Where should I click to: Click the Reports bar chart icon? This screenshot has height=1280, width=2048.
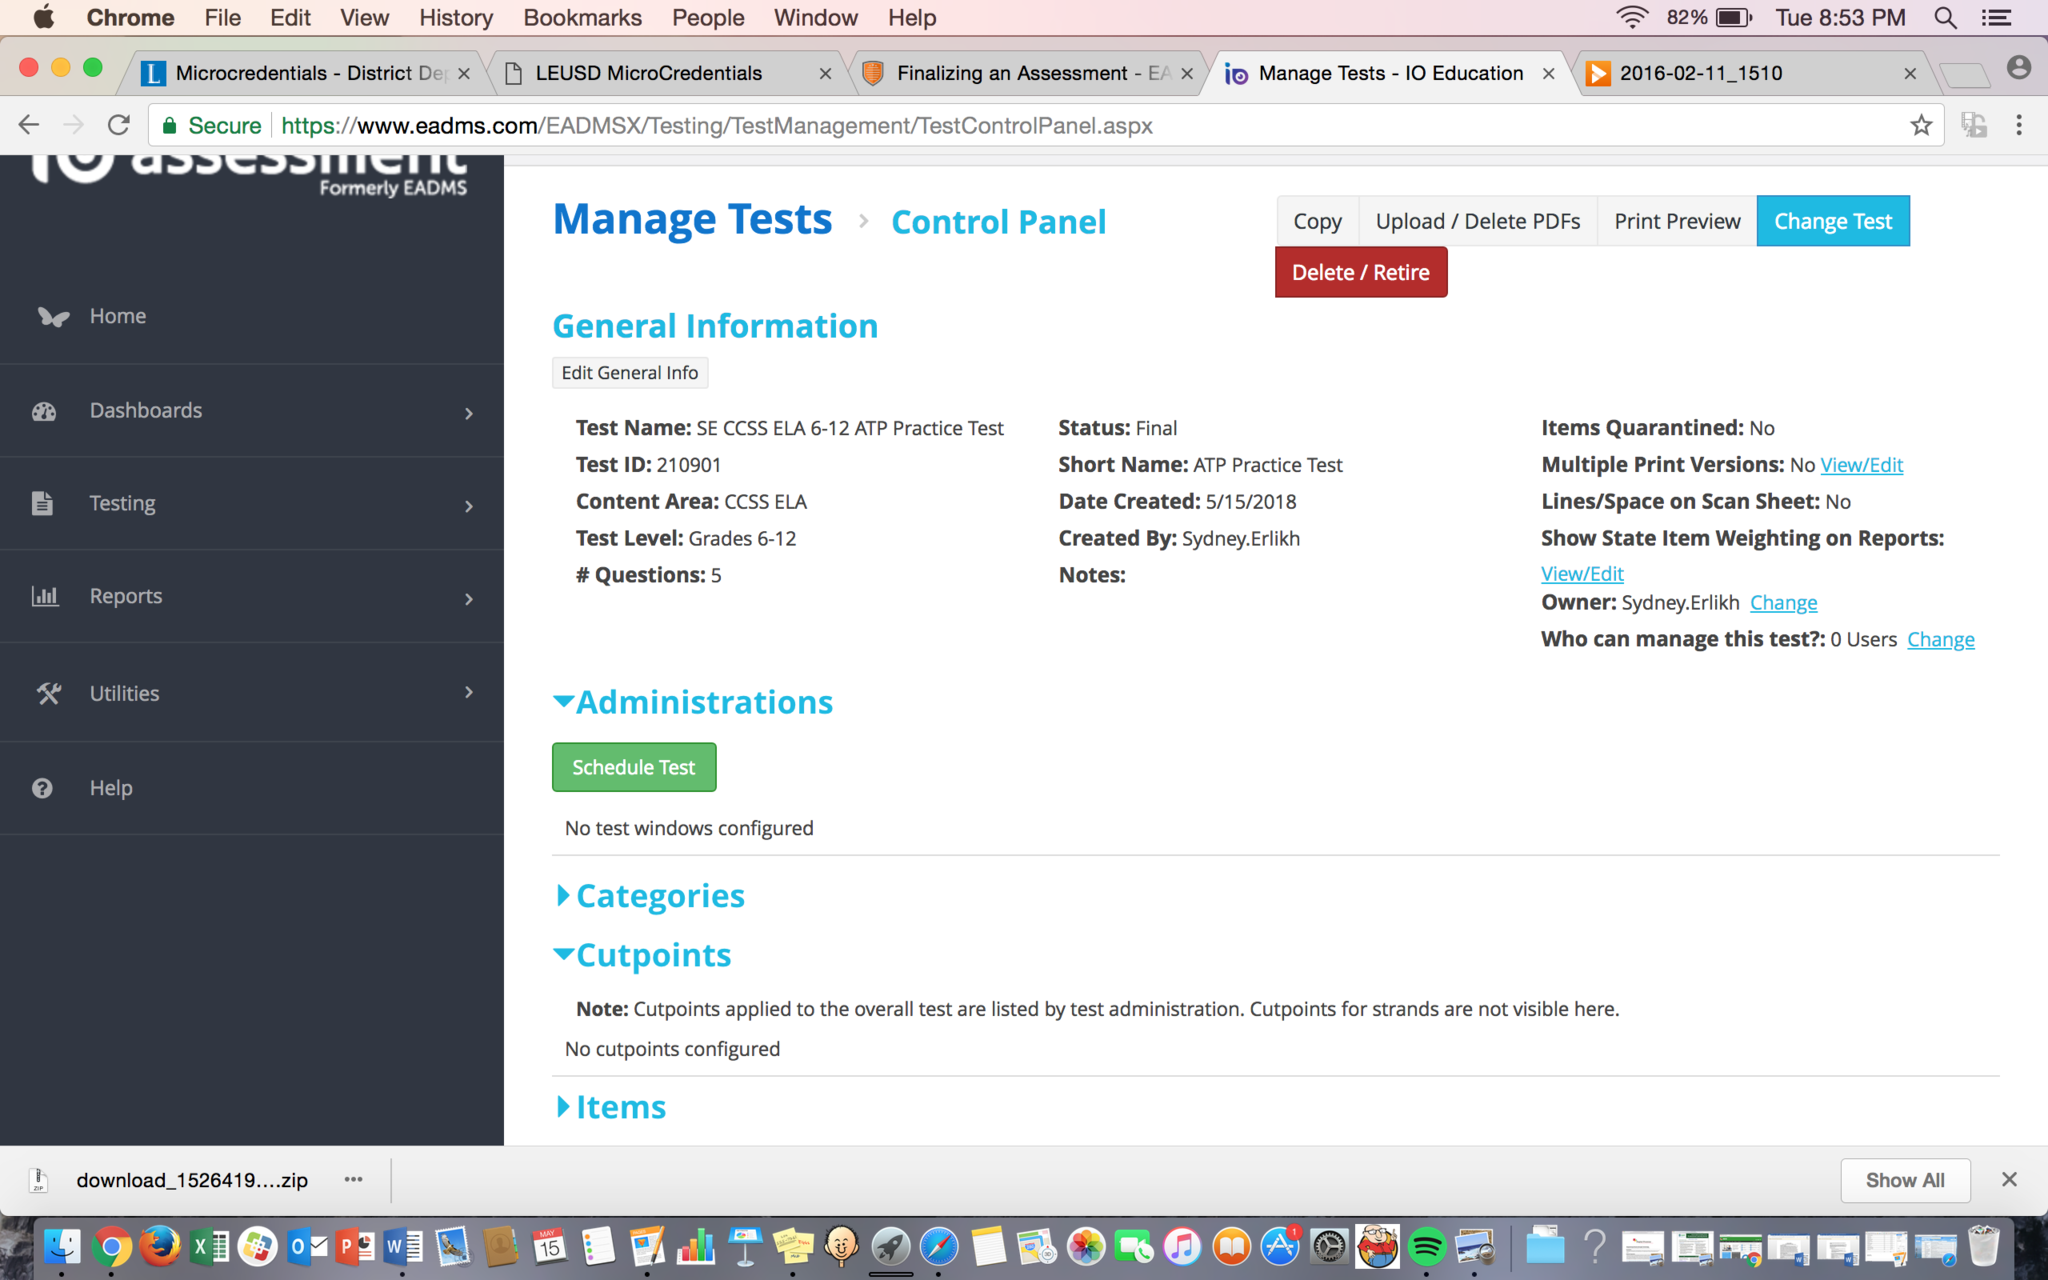[x=45, y=597]
